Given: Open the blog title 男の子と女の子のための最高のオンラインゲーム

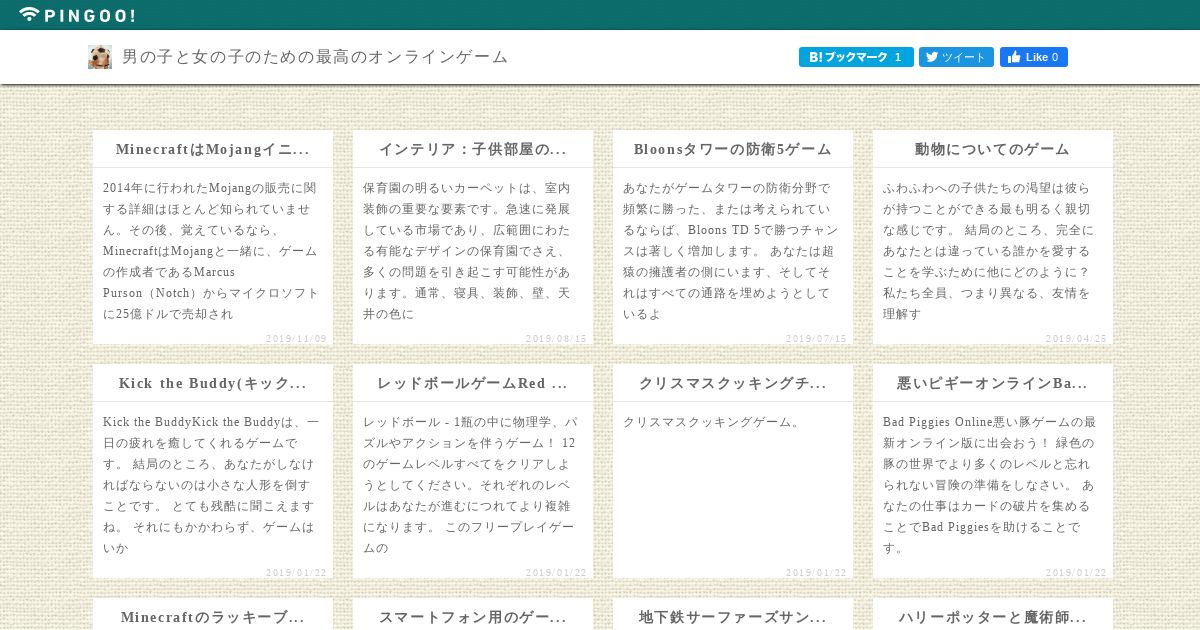Looking at the screenshot, I should point(315,57).
